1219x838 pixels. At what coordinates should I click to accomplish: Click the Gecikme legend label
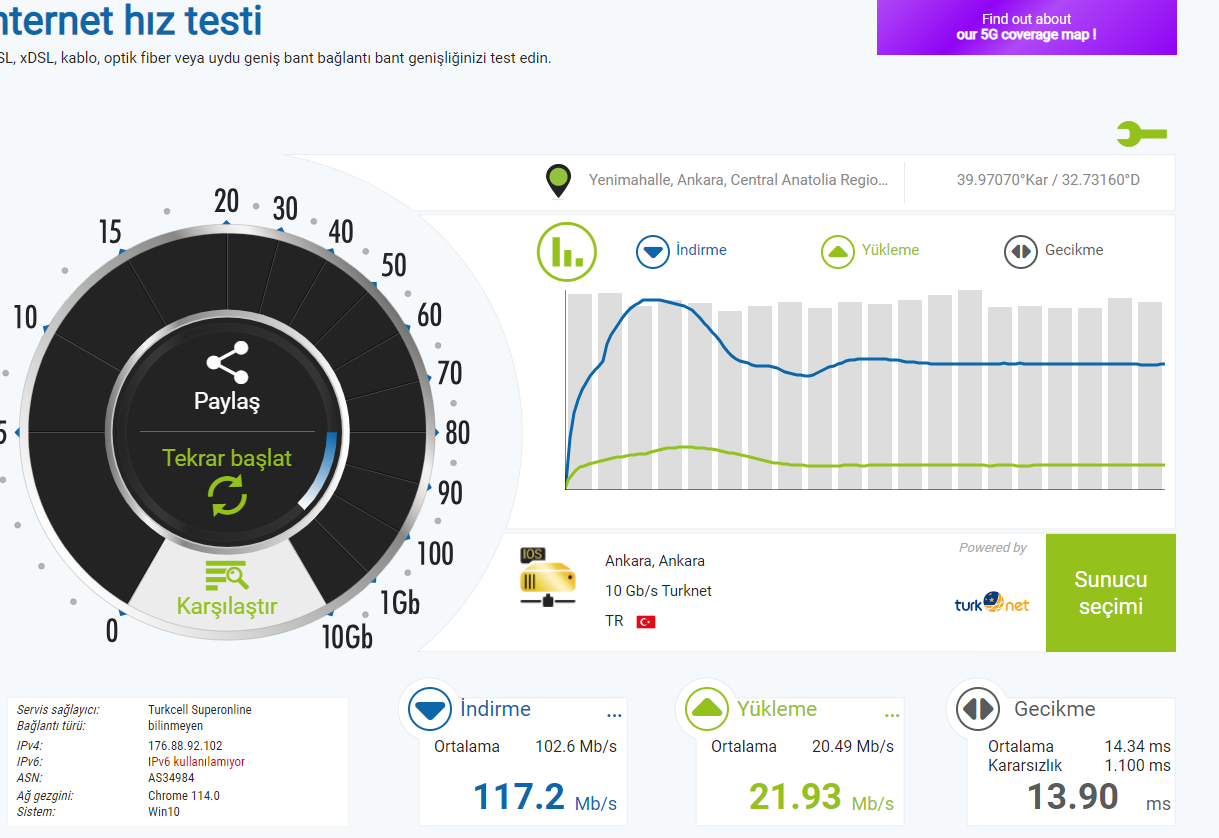(1074, 250)
